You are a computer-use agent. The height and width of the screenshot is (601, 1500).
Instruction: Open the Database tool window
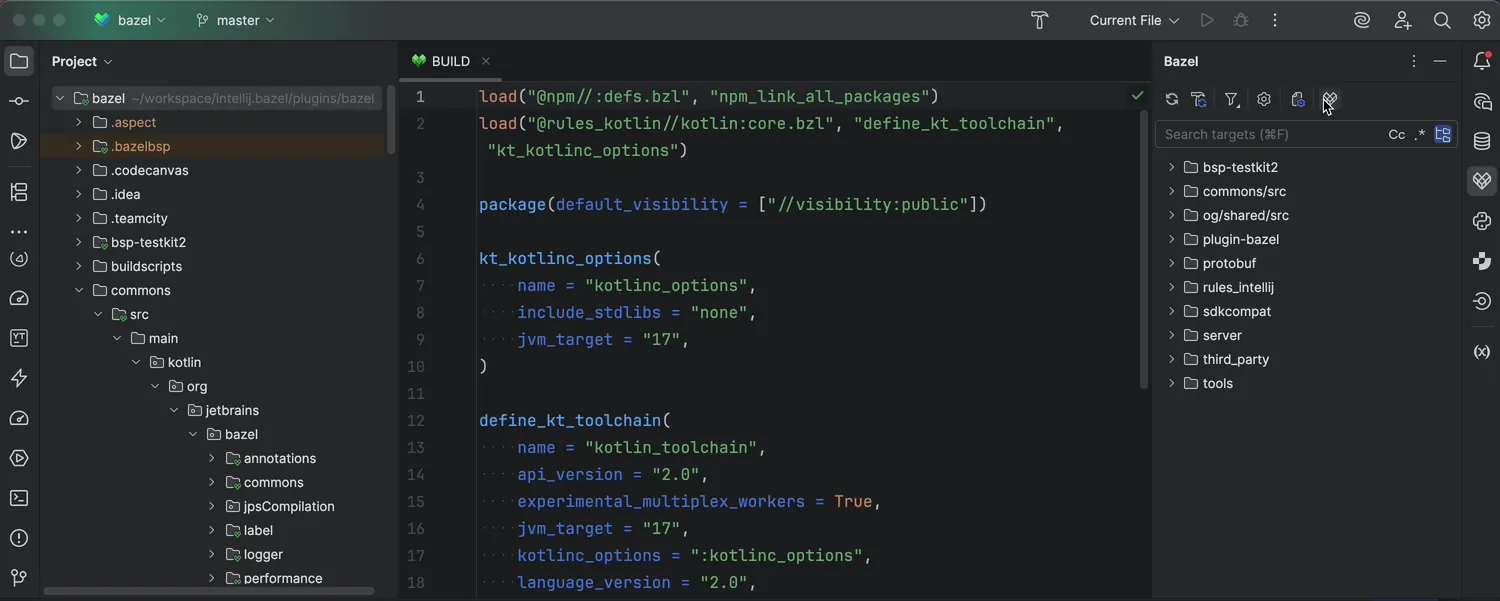1482,141
